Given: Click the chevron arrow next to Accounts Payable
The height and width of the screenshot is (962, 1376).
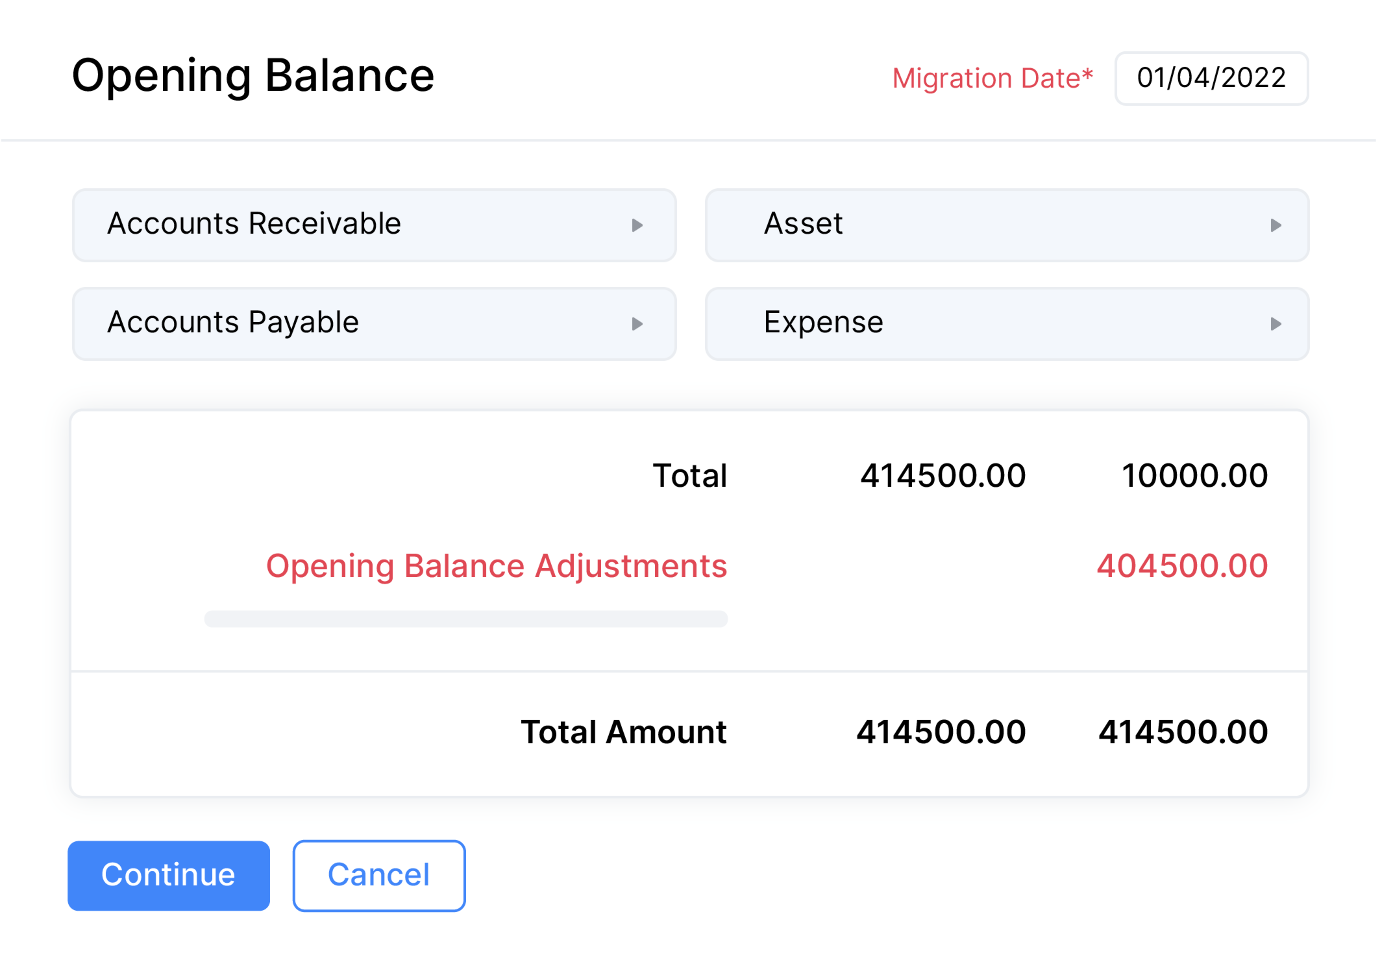Looking at the screenshot, I should coord(637,323).
